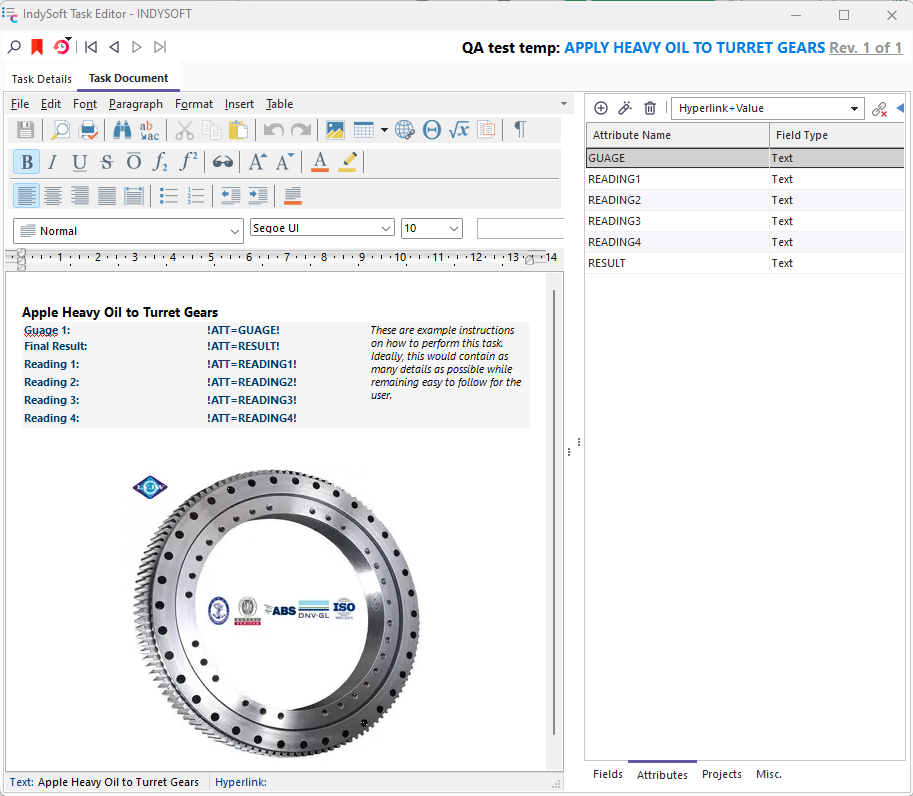Viewport: 913px width, 796px height.
Task: Click the Find binoculars icon
Action: coord(122,130)
